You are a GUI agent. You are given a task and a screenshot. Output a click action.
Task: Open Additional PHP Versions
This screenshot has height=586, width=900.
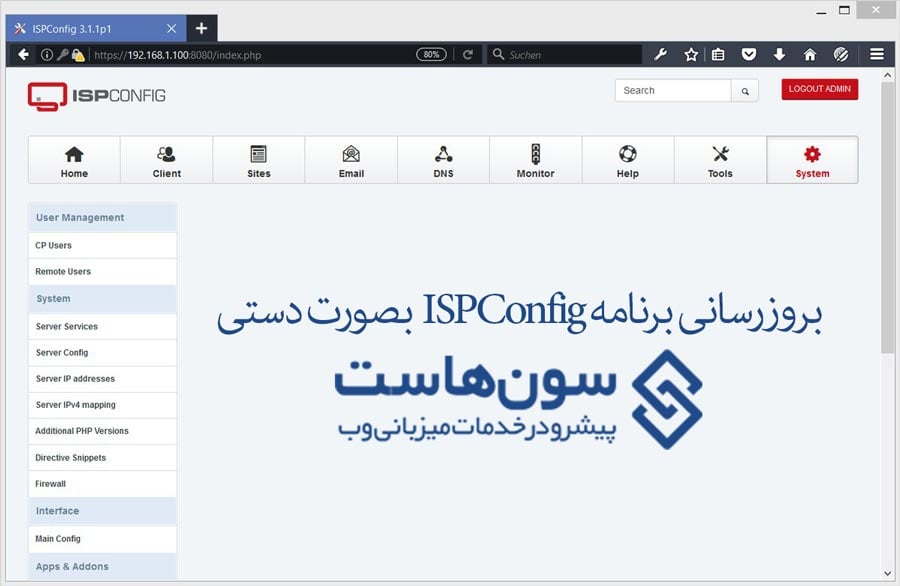click(103, 431)
